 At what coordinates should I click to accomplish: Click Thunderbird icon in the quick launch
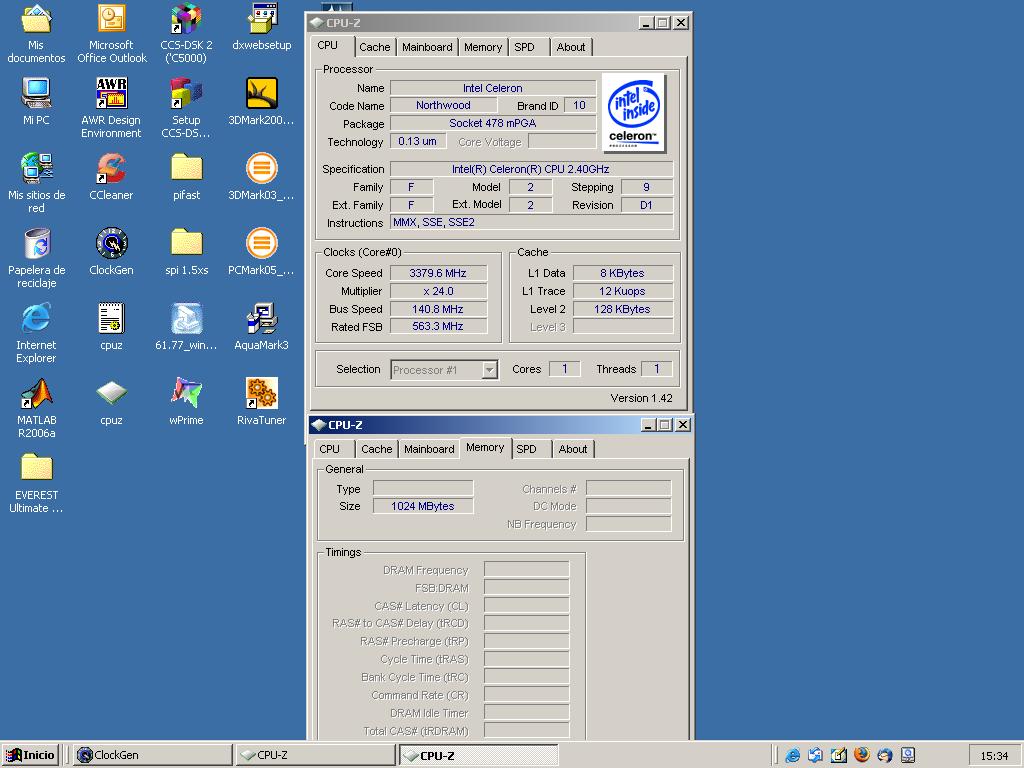pyautogui.click(x=884, y=755)
